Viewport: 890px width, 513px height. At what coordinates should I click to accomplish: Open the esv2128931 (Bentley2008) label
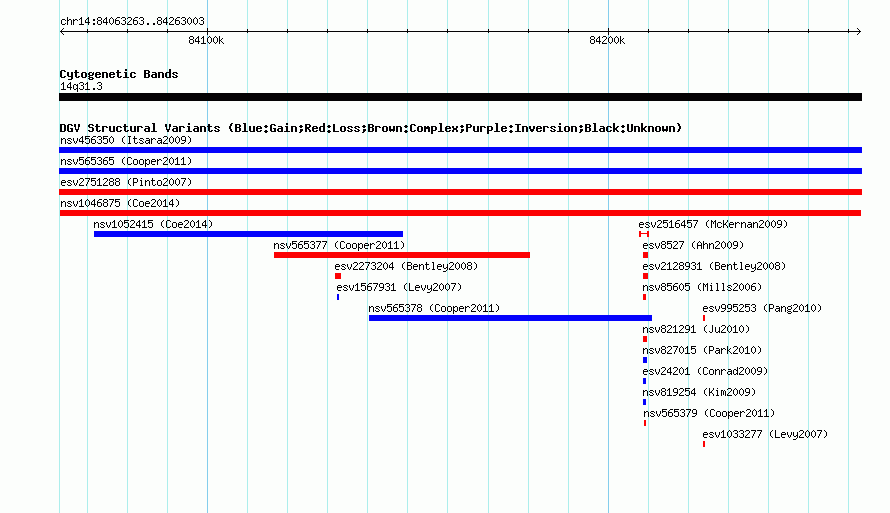714,266
